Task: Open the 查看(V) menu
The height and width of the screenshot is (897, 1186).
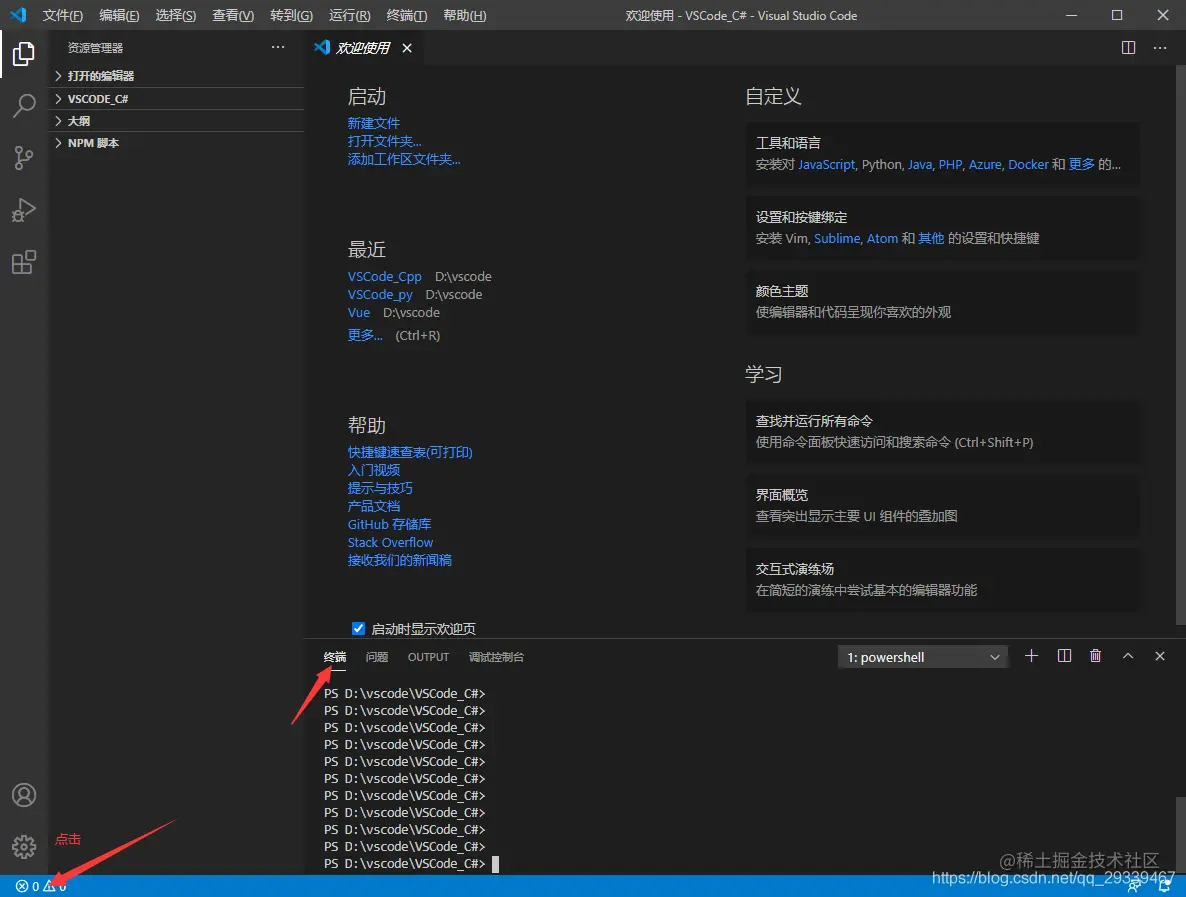Action: pyautogui.click(x=233, y=15)
